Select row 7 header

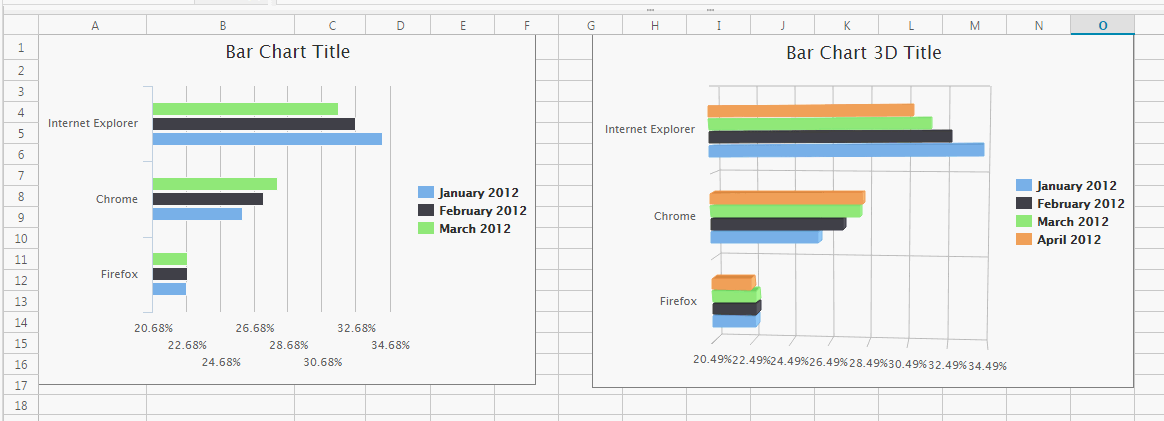pyautogui.click(x=21, y=175)
